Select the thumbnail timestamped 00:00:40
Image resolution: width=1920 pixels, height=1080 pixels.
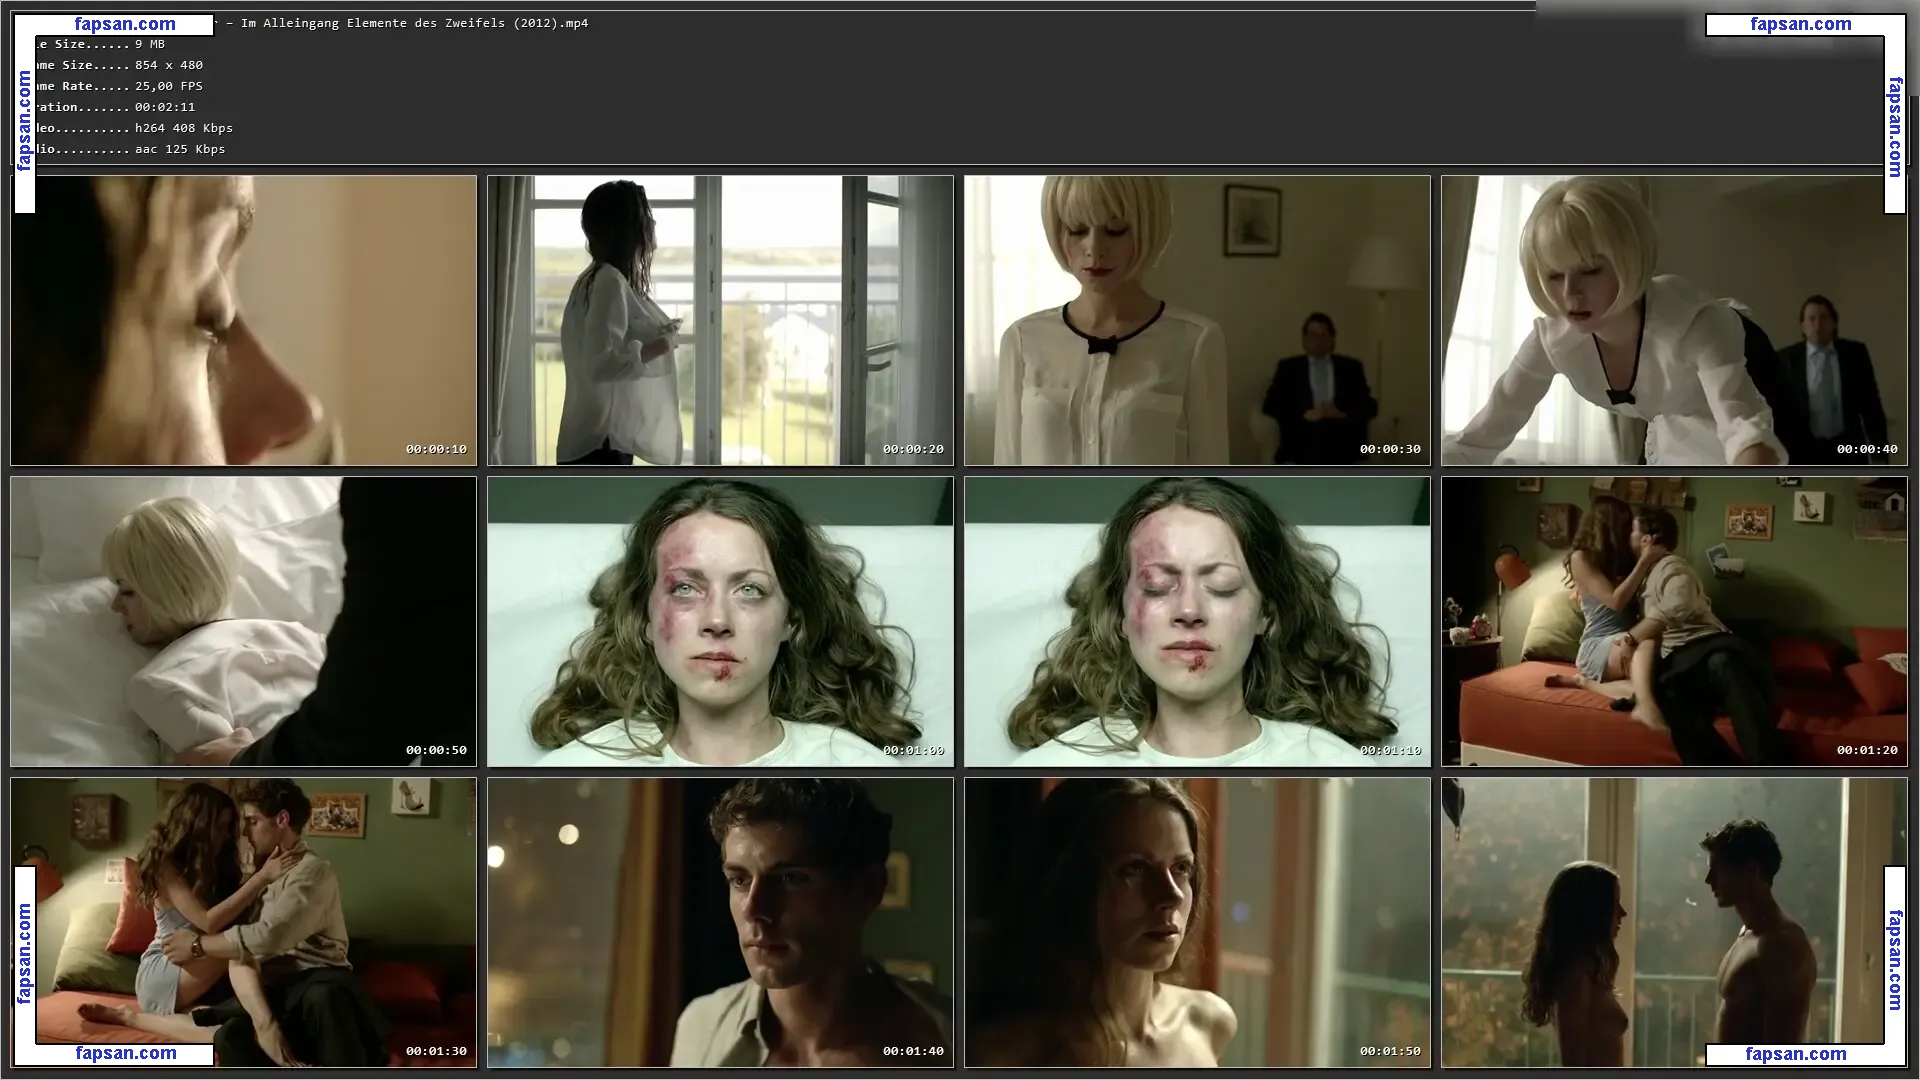[1674, 320]
